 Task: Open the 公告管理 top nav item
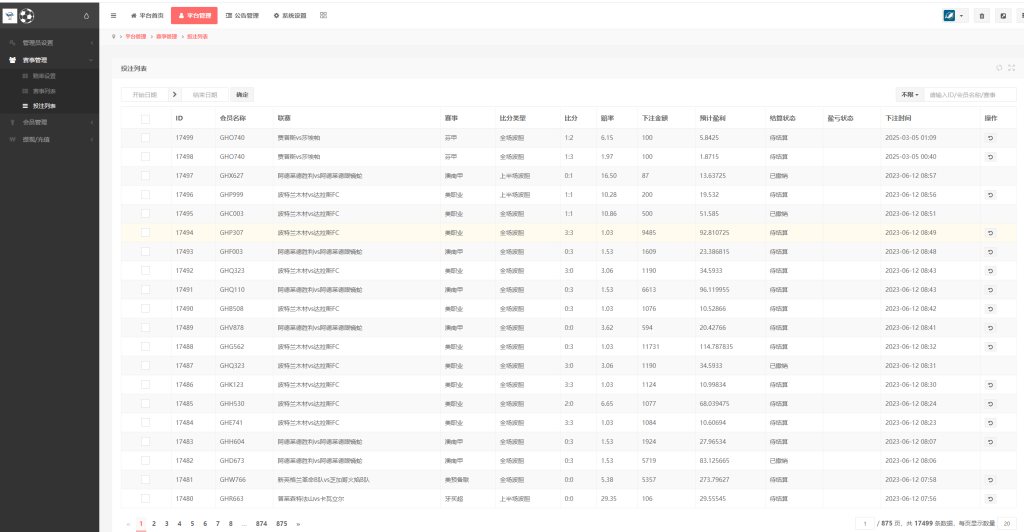[x=242, y=16]
